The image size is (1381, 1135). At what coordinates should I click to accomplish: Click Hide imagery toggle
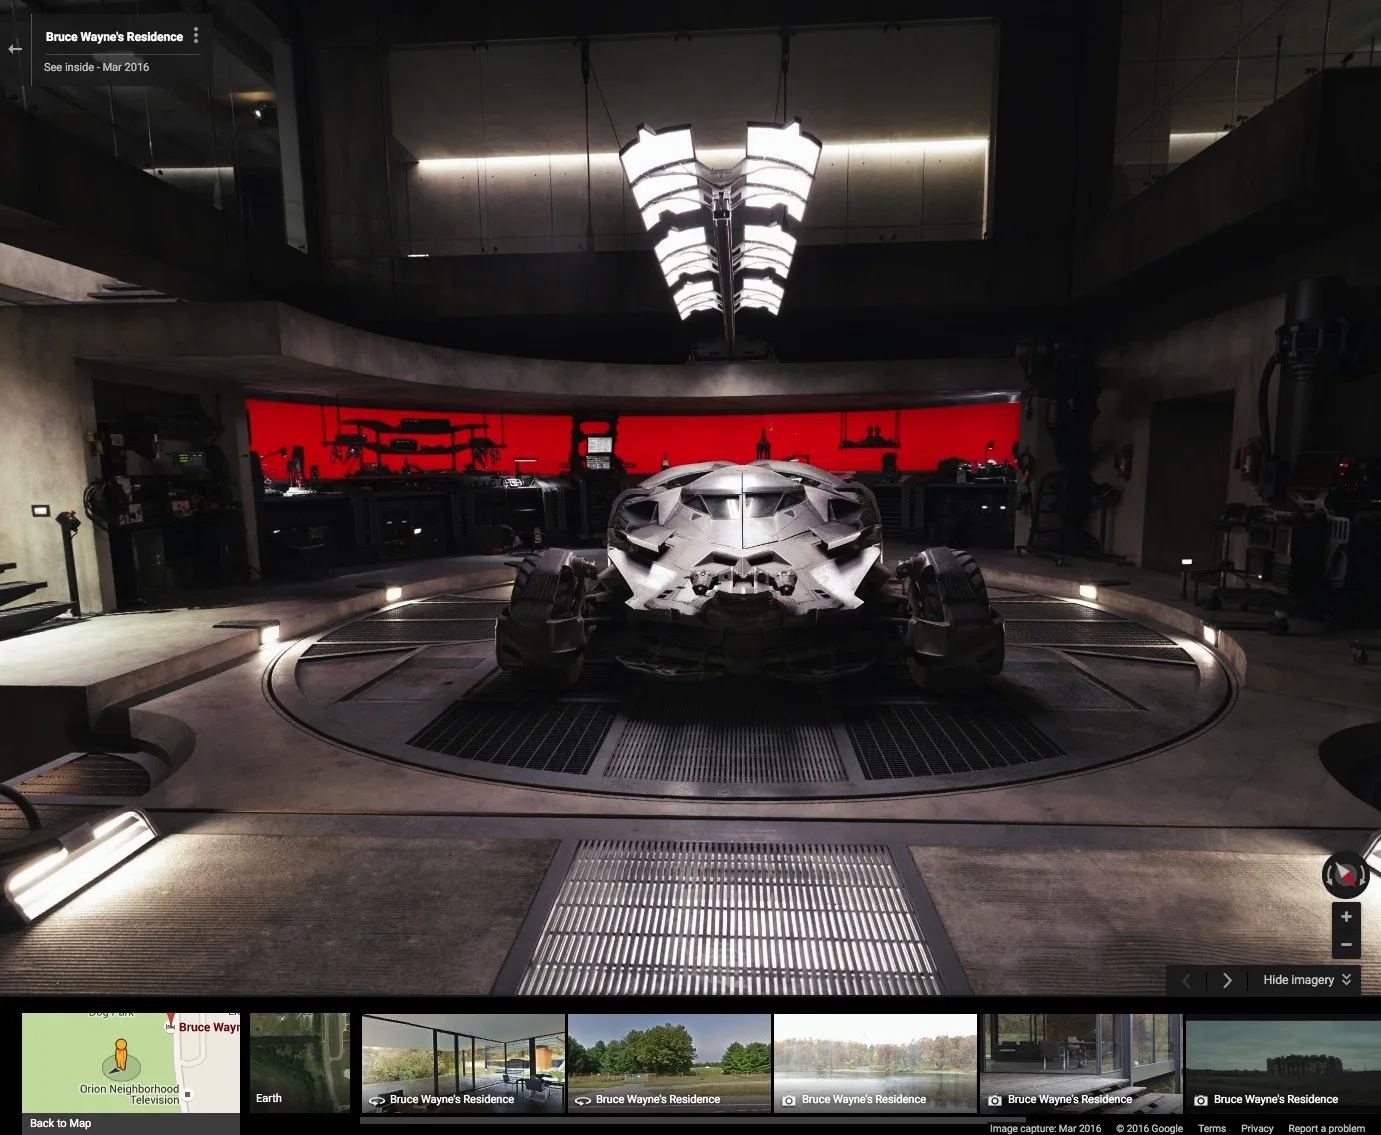(1307, 980)
